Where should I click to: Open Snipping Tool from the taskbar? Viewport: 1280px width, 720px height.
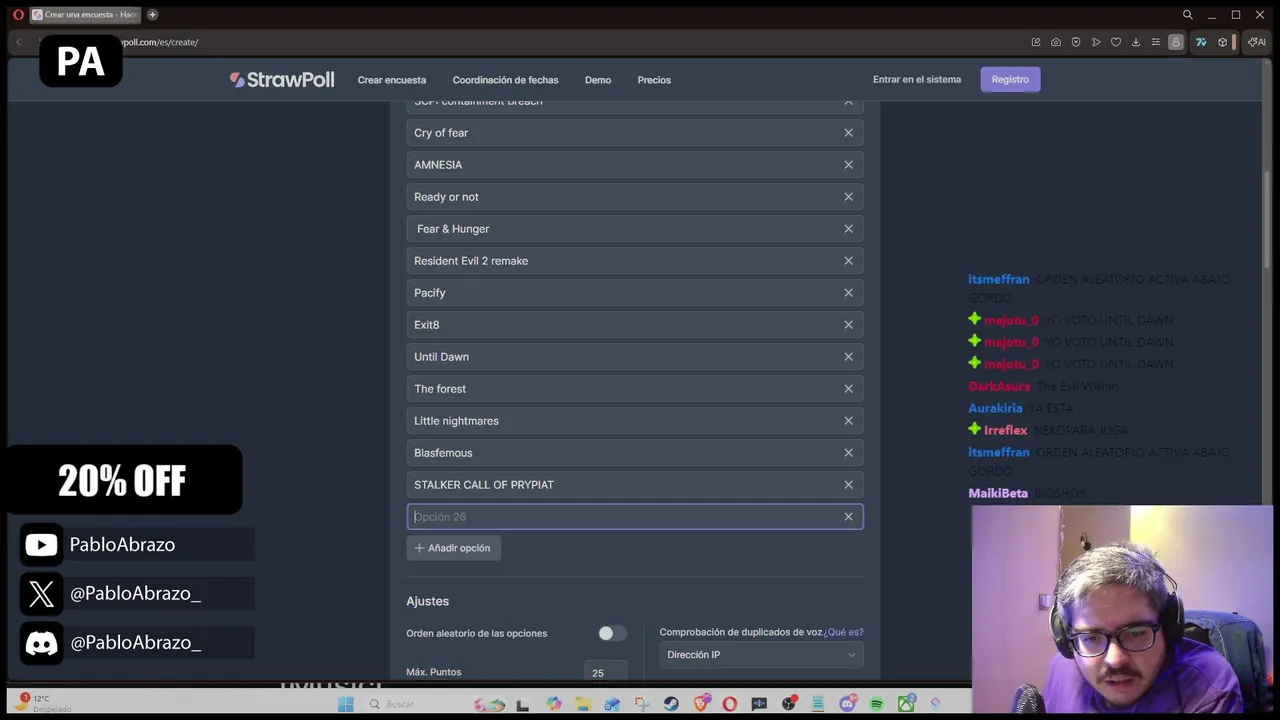tap(642, 704)
